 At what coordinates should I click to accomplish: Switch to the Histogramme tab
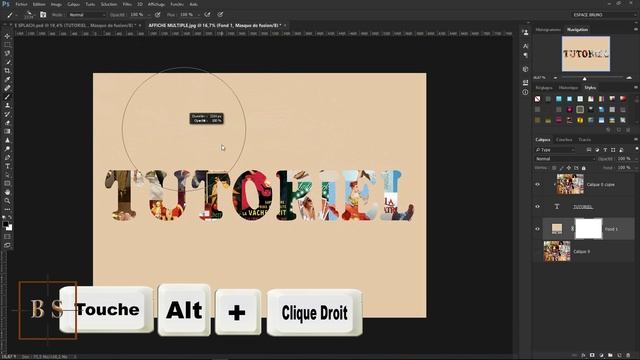(x=548, y=30)
